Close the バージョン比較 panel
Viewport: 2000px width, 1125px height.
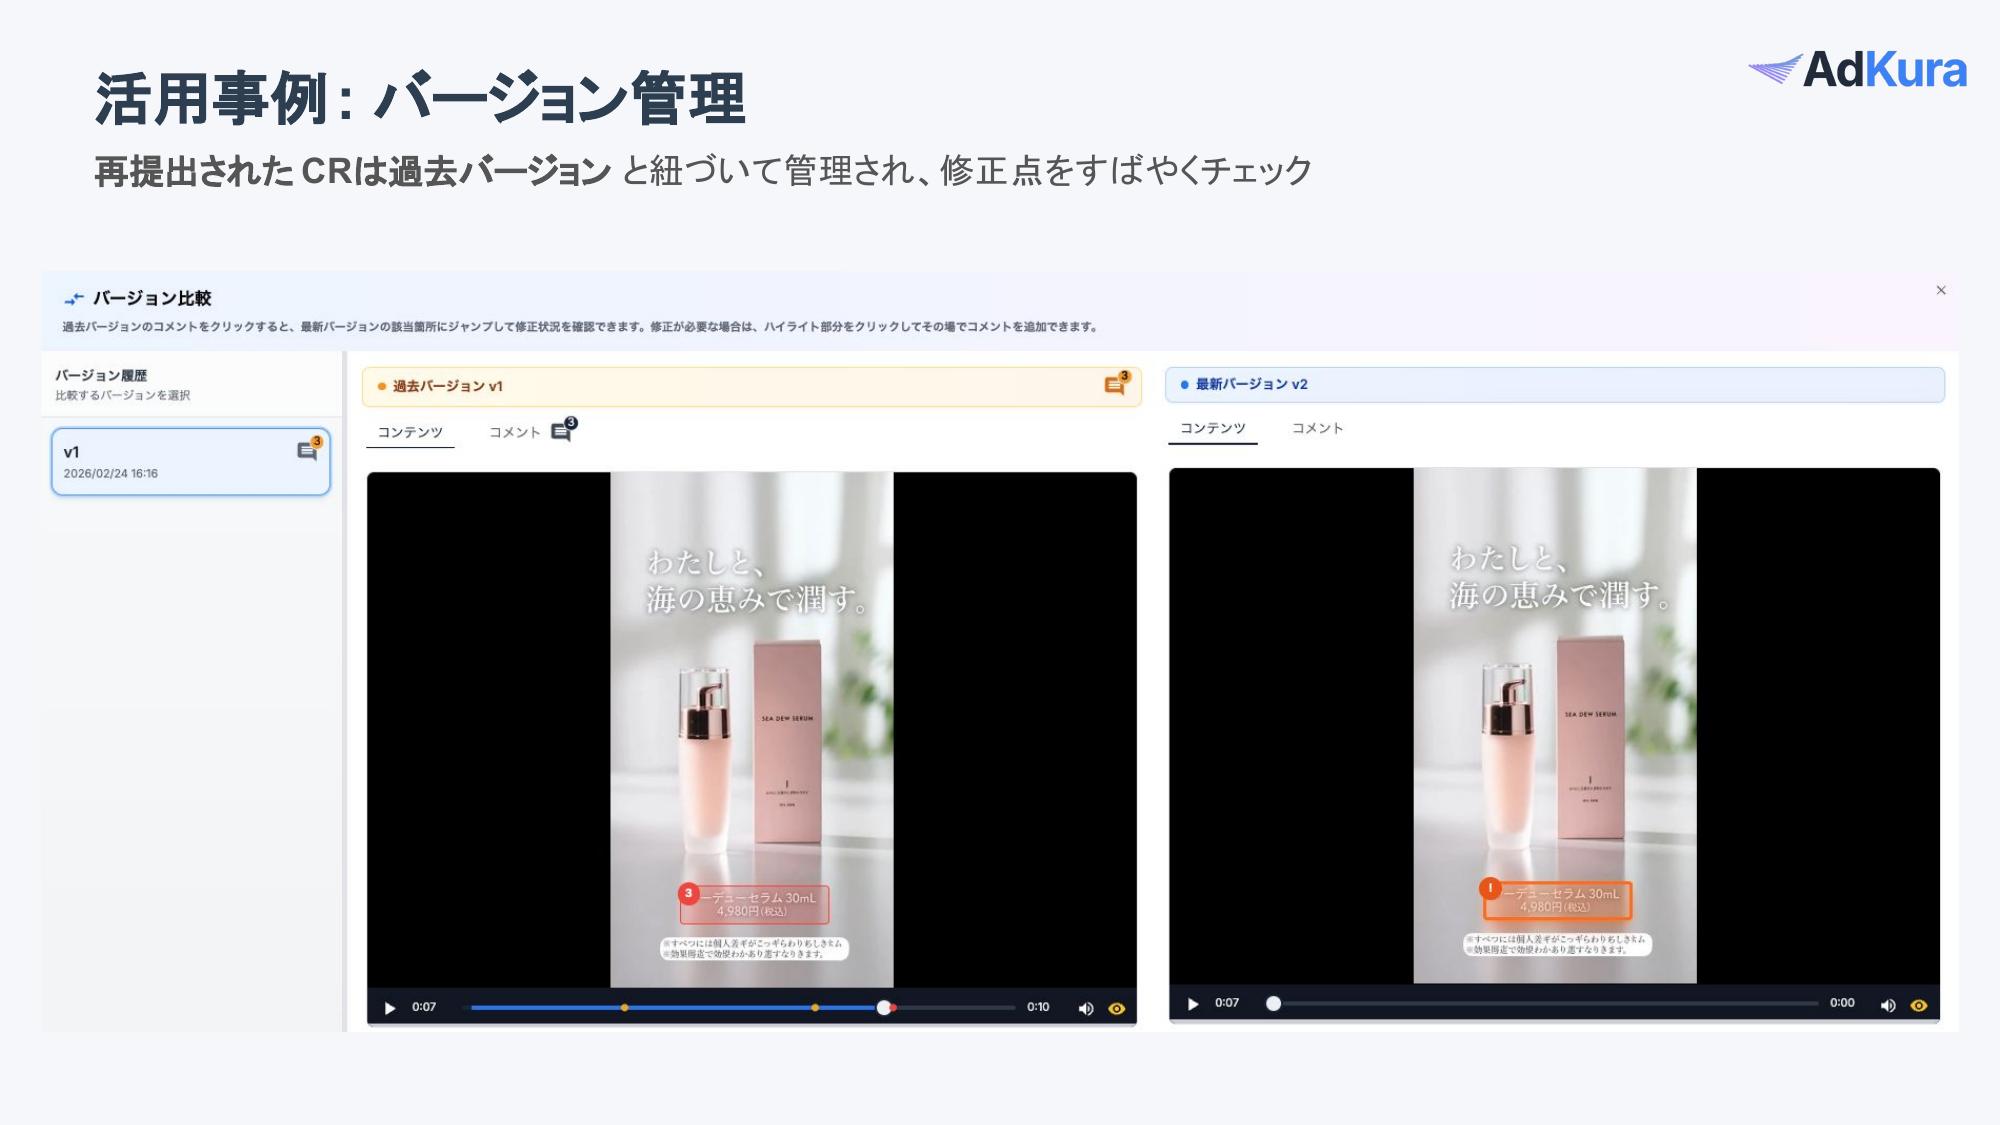1941,290
